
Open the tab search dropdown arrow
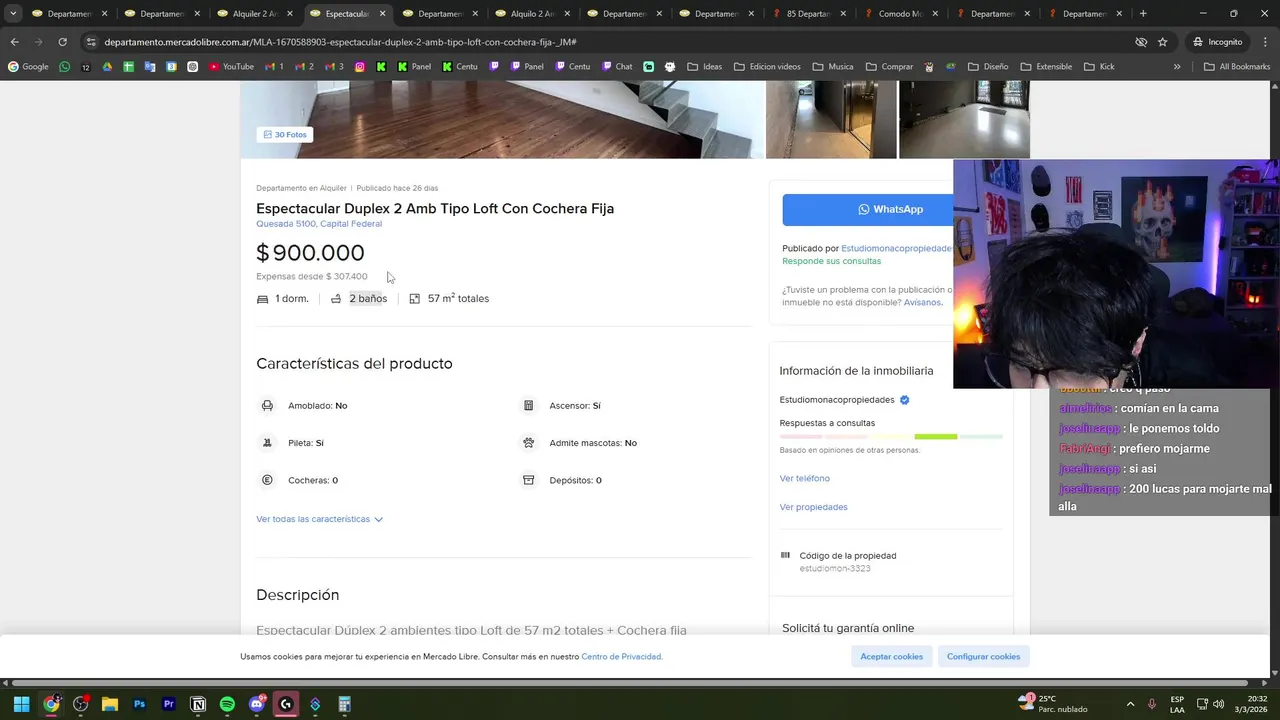13,14
